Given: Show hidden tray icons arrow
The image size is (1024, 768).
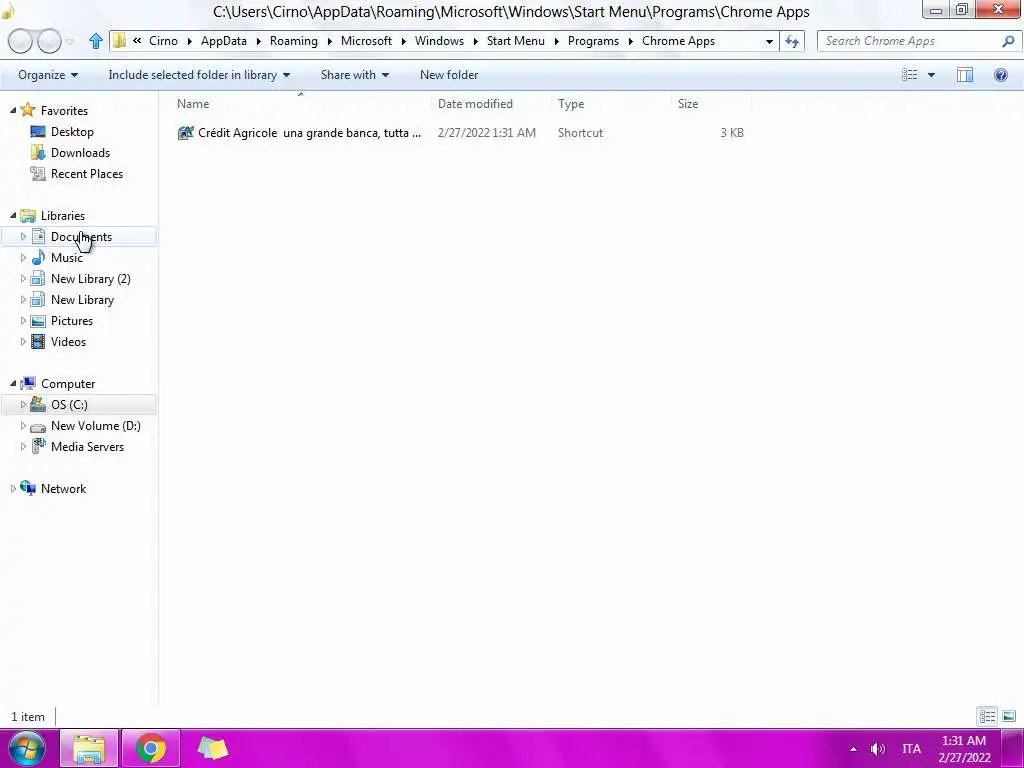Looking at the screenshot, I should coord(853,748).
